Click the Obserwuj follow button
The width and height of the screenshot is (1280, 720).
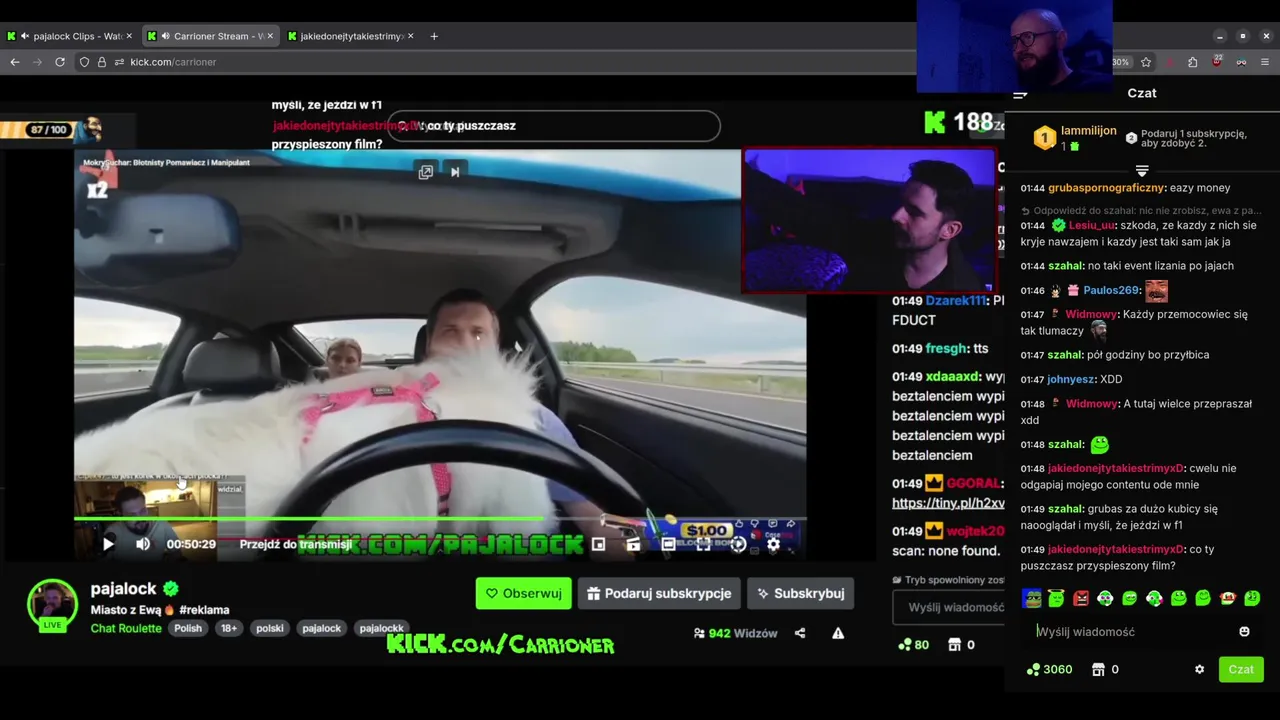(523, 593)
